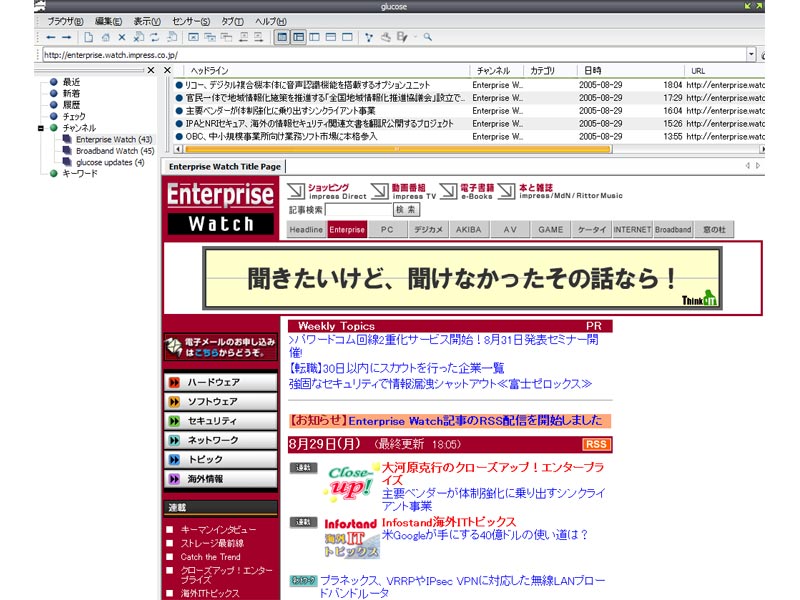Open the Broadband site tab

pos(673,230)
